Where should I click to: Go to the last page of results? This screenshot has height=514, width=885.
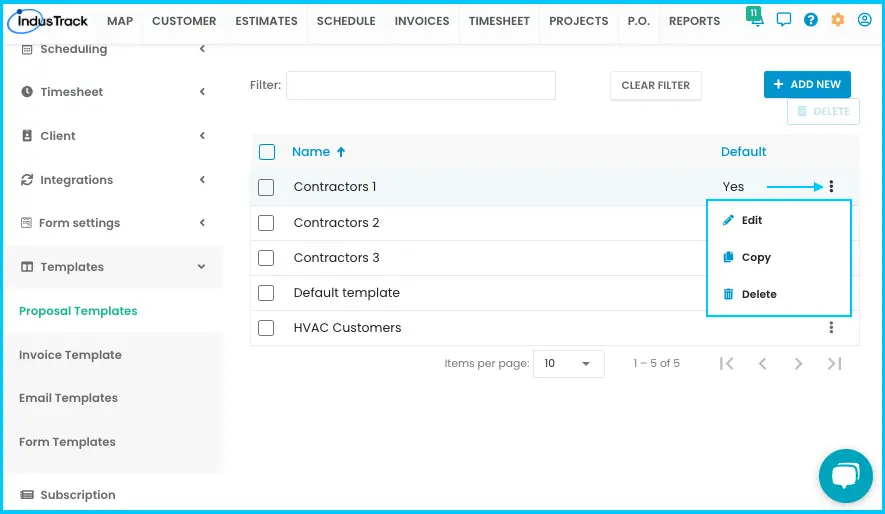[x=834, y=364]
